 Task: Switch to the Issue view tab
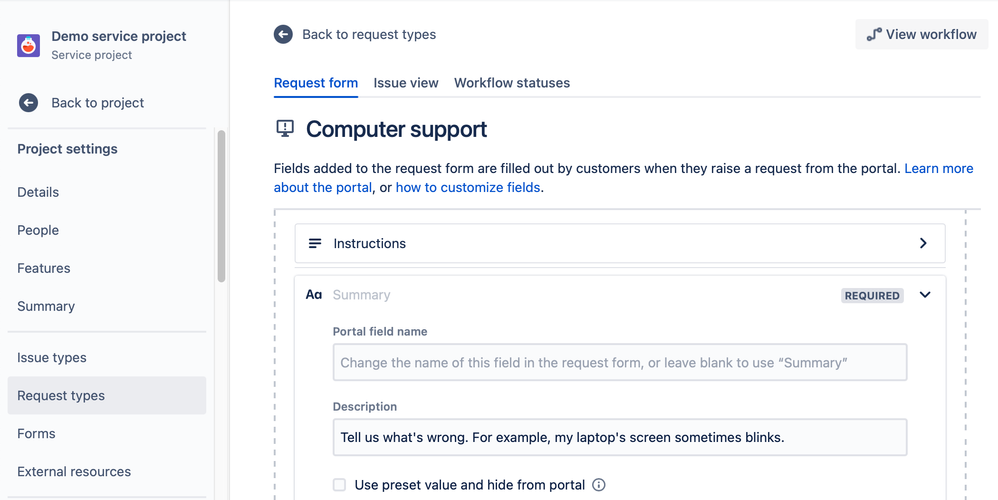click(x=406, y=83)
